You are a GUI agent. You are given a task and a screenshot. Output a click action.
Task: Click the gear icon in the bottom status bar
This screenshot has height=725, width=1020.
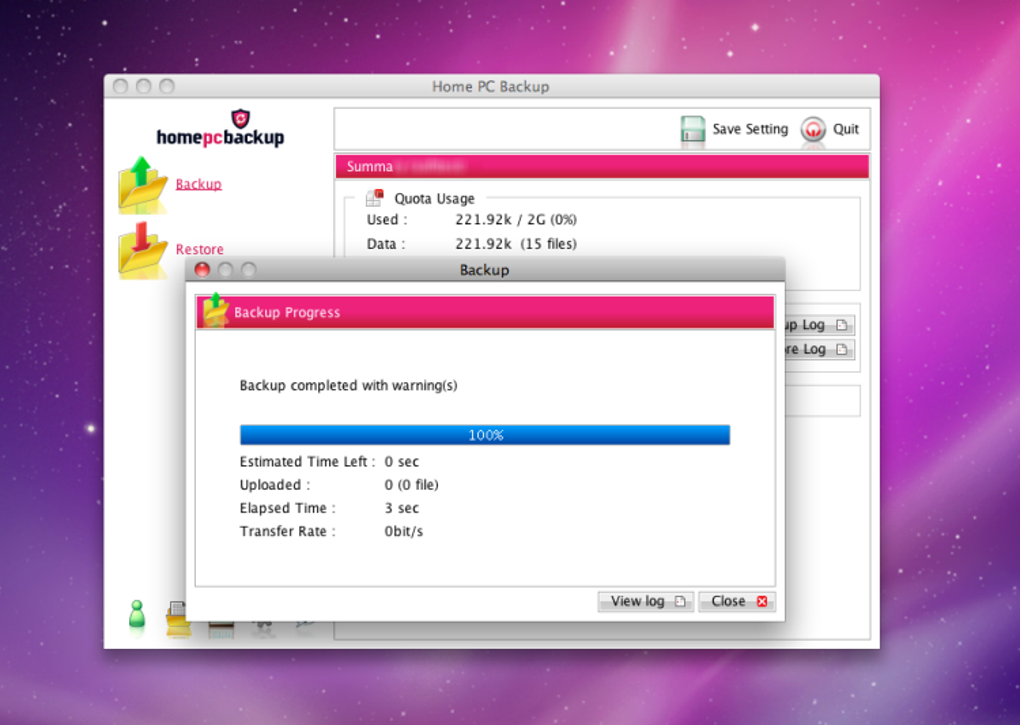pyautogui.click(x=262, y=627)
